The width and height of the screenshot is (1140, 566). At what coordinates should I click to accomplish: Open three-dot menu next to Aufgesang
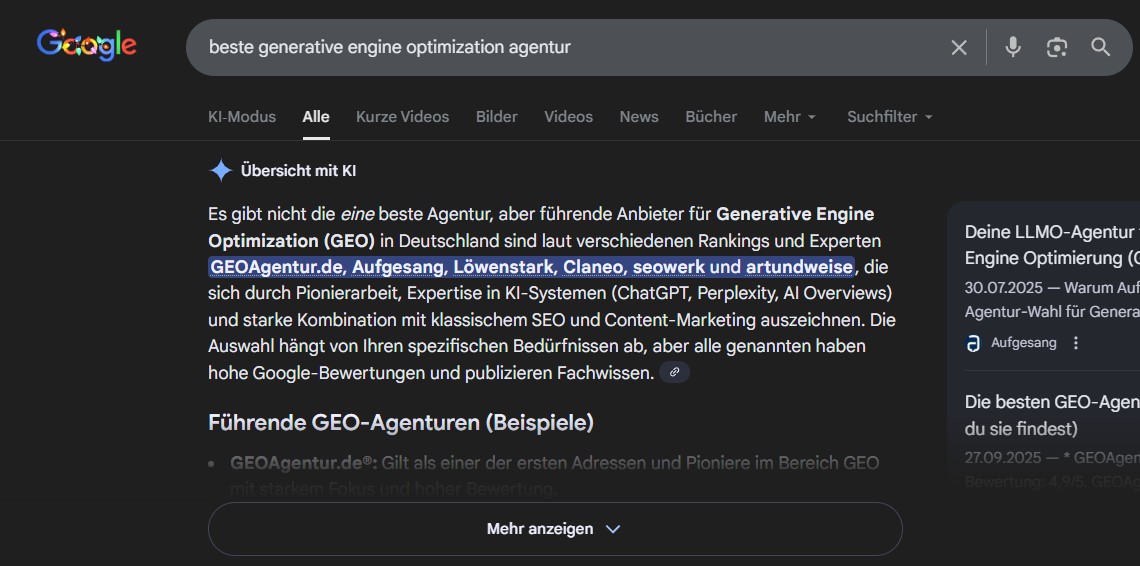click(1076, 343)
